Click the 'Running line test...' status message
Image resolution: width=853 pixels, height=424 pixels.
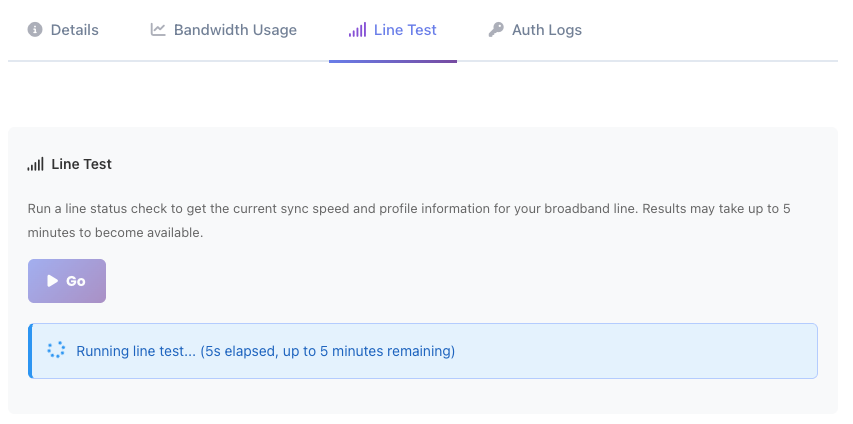tap(265, 351)
